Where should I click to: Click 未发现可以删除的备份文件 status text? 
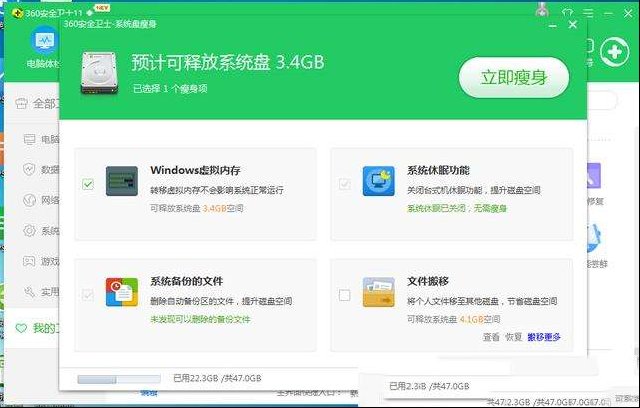pos(200,319)
